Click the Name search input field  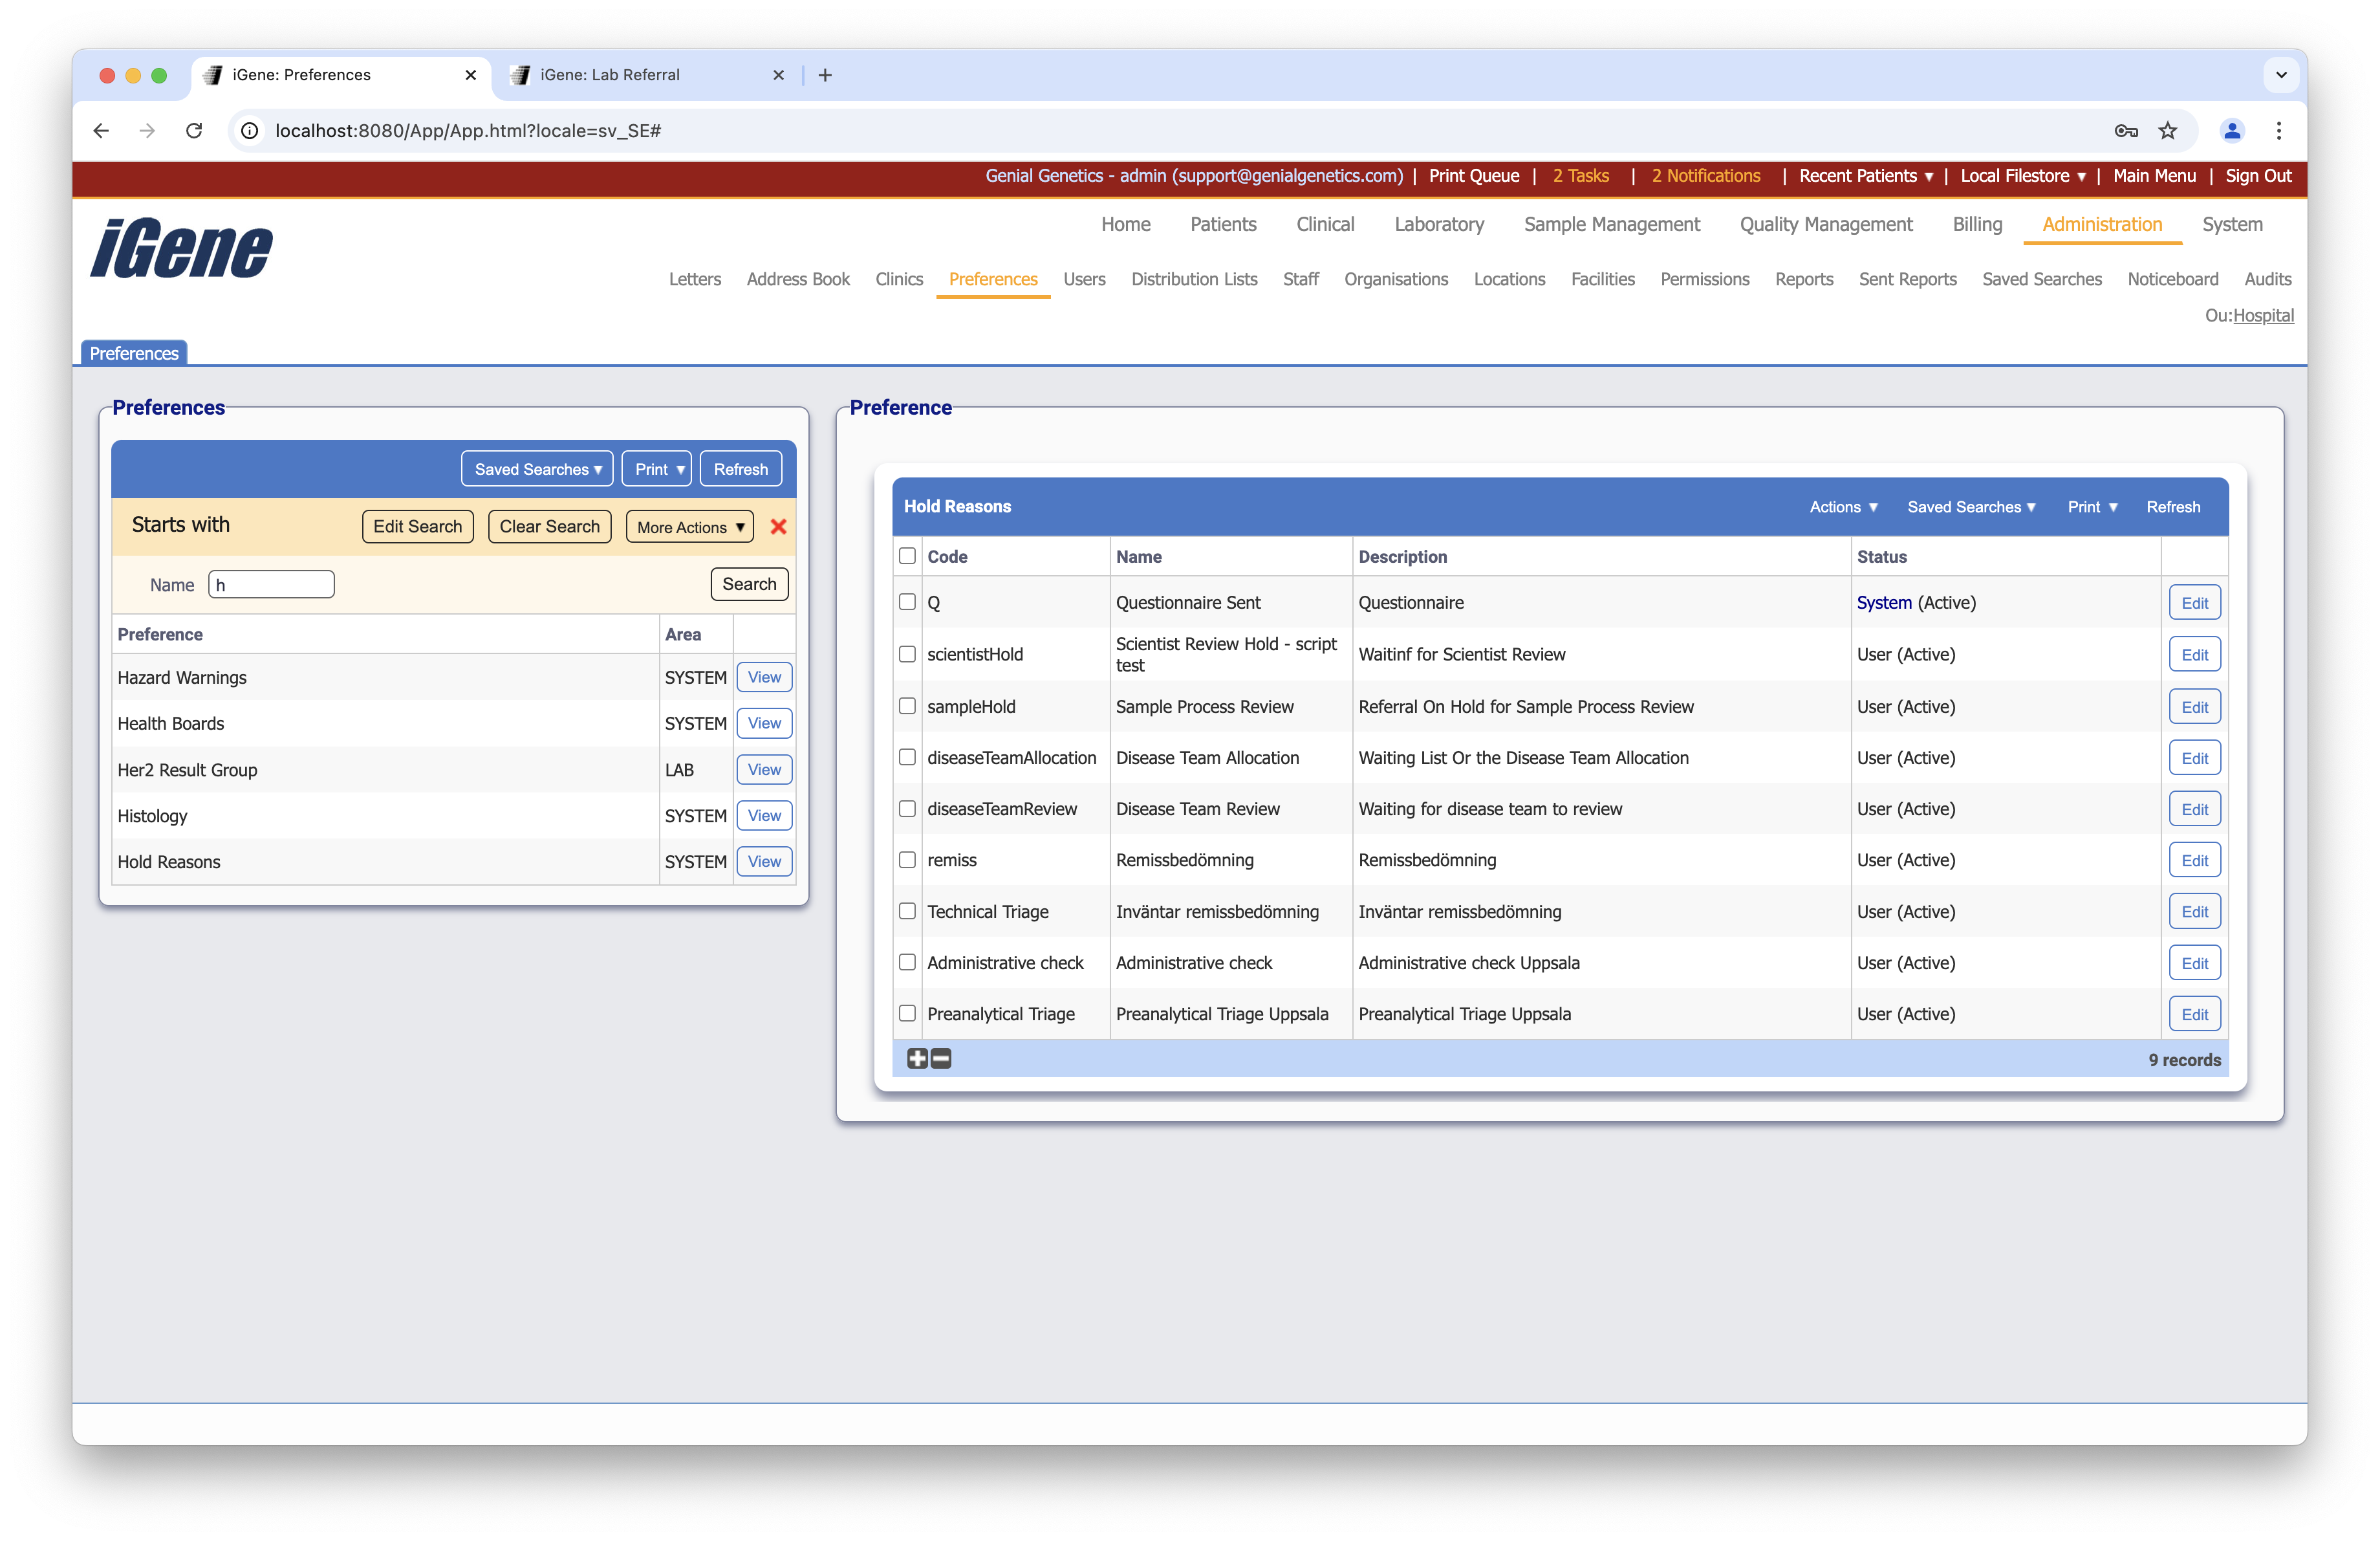[271, 585]
